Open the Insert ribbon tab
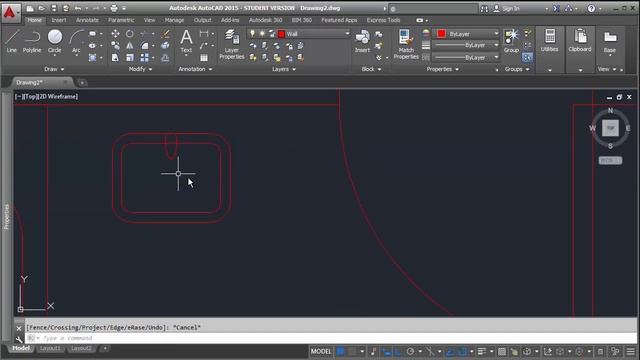The image size is (640, 360). (x=59, y=20)
